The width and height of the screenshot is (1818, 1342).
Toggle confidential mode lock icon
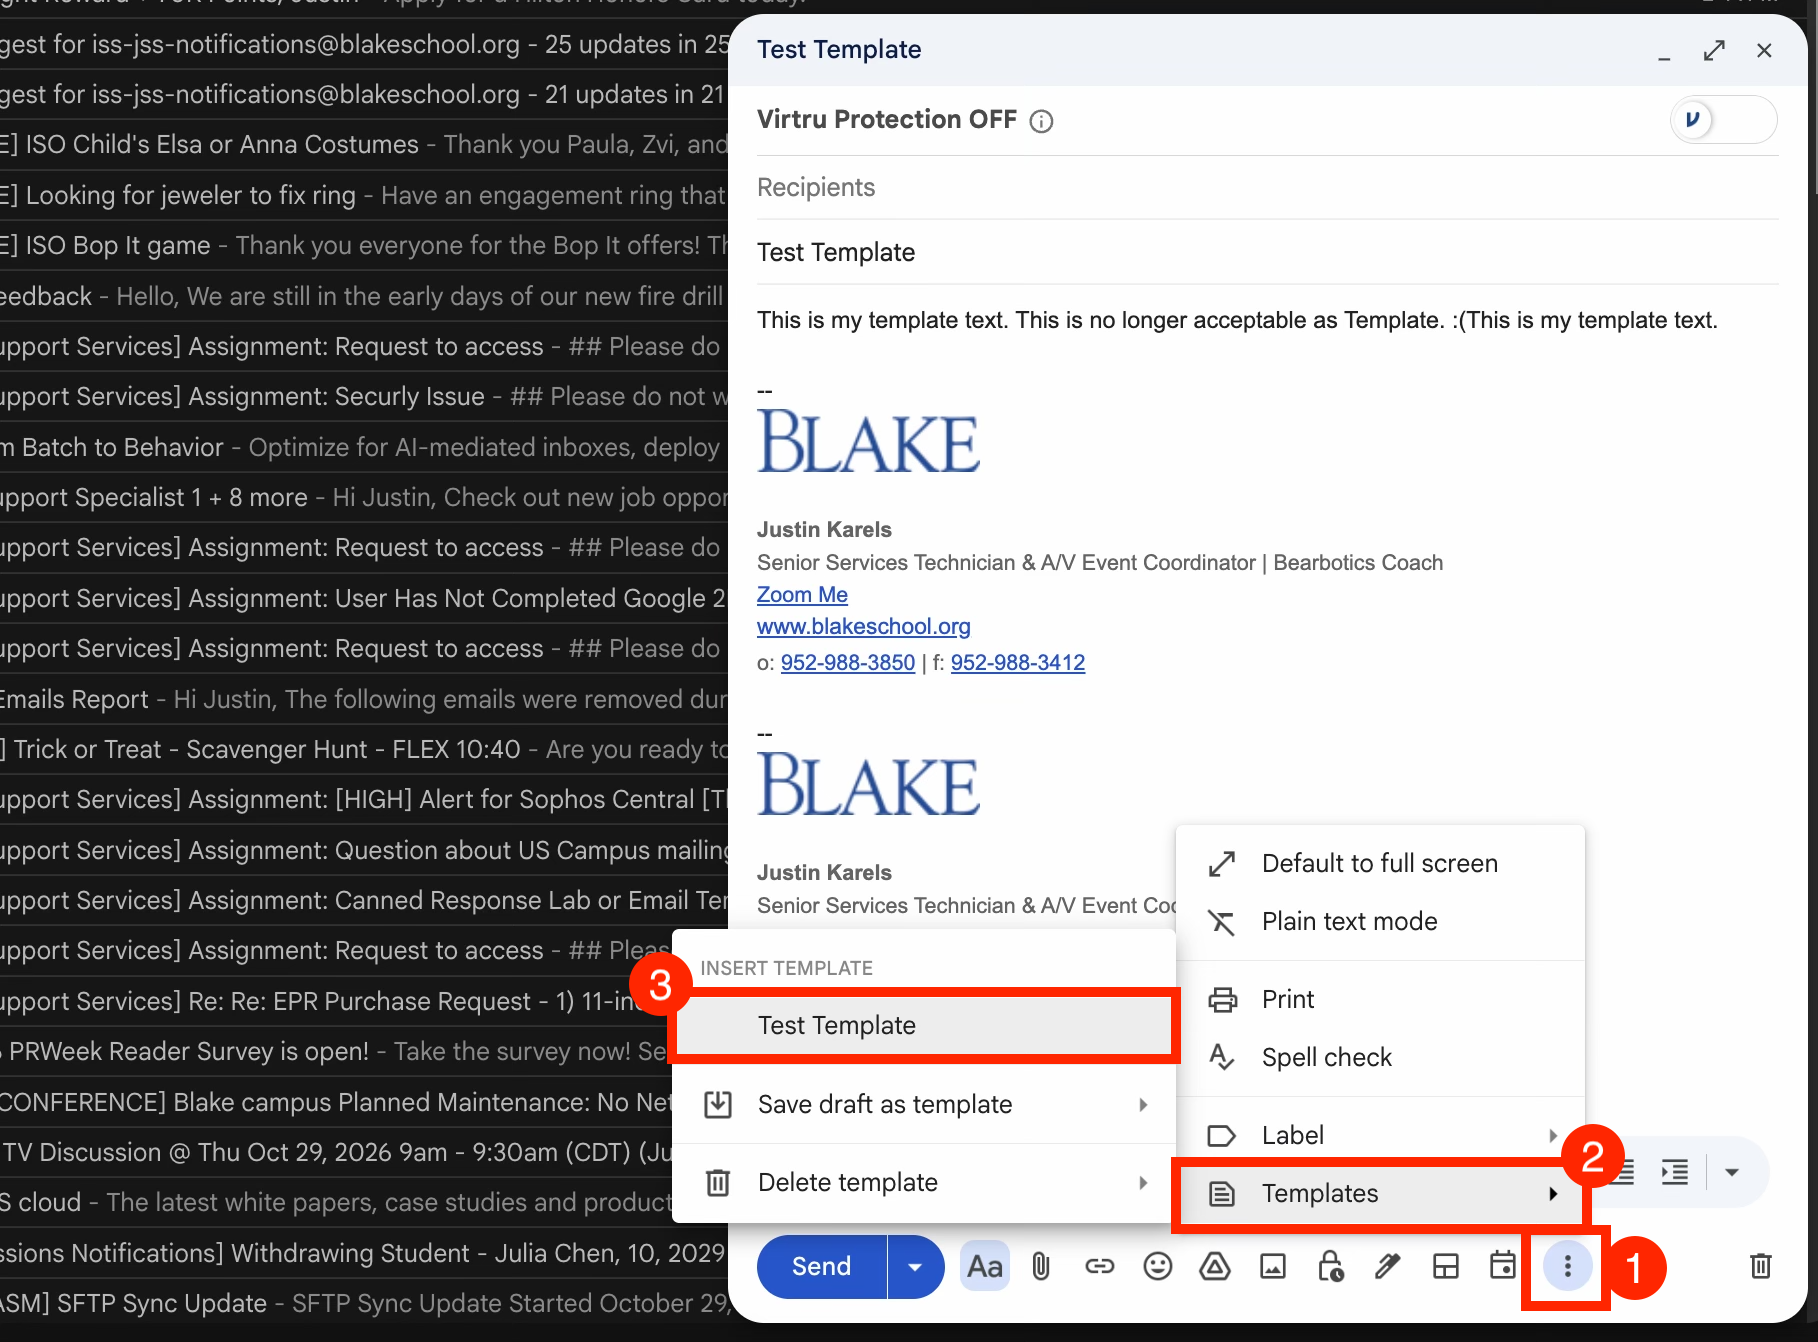tap(1330, 1267)
